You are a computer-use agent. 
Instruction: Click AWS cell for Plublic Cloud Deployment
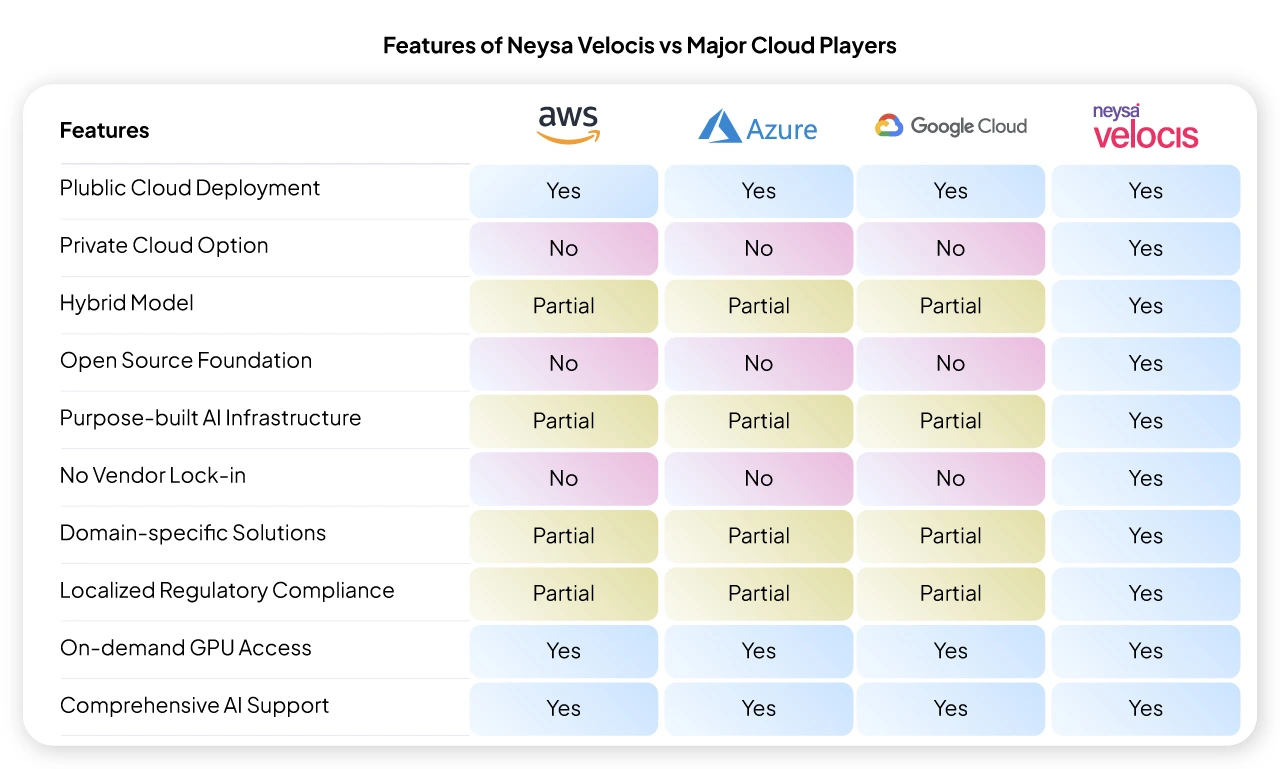[564, 191]
